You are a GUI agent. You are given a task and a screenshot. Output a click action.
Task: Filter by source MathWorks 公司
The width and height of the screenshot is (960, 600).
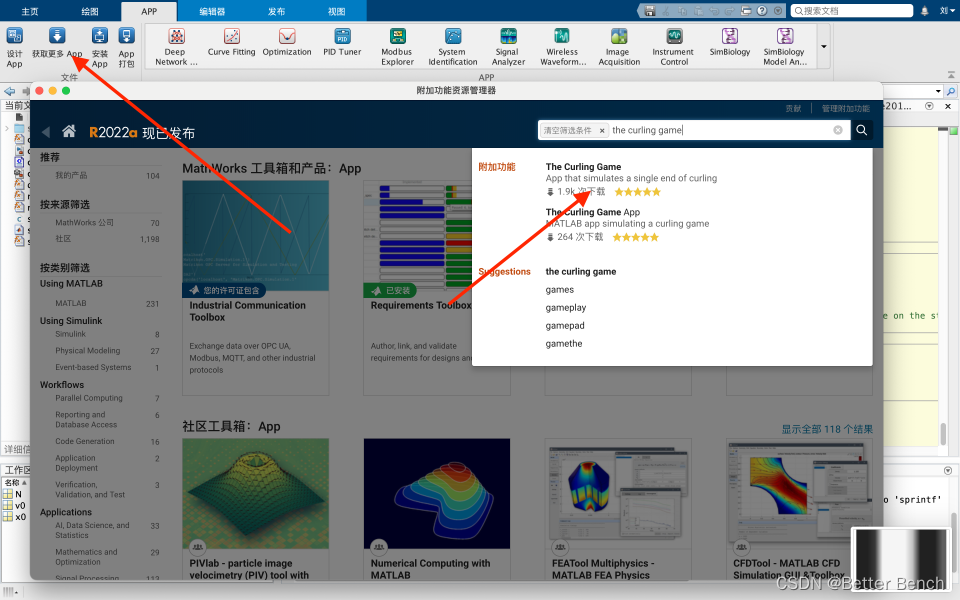click(84, 222)
